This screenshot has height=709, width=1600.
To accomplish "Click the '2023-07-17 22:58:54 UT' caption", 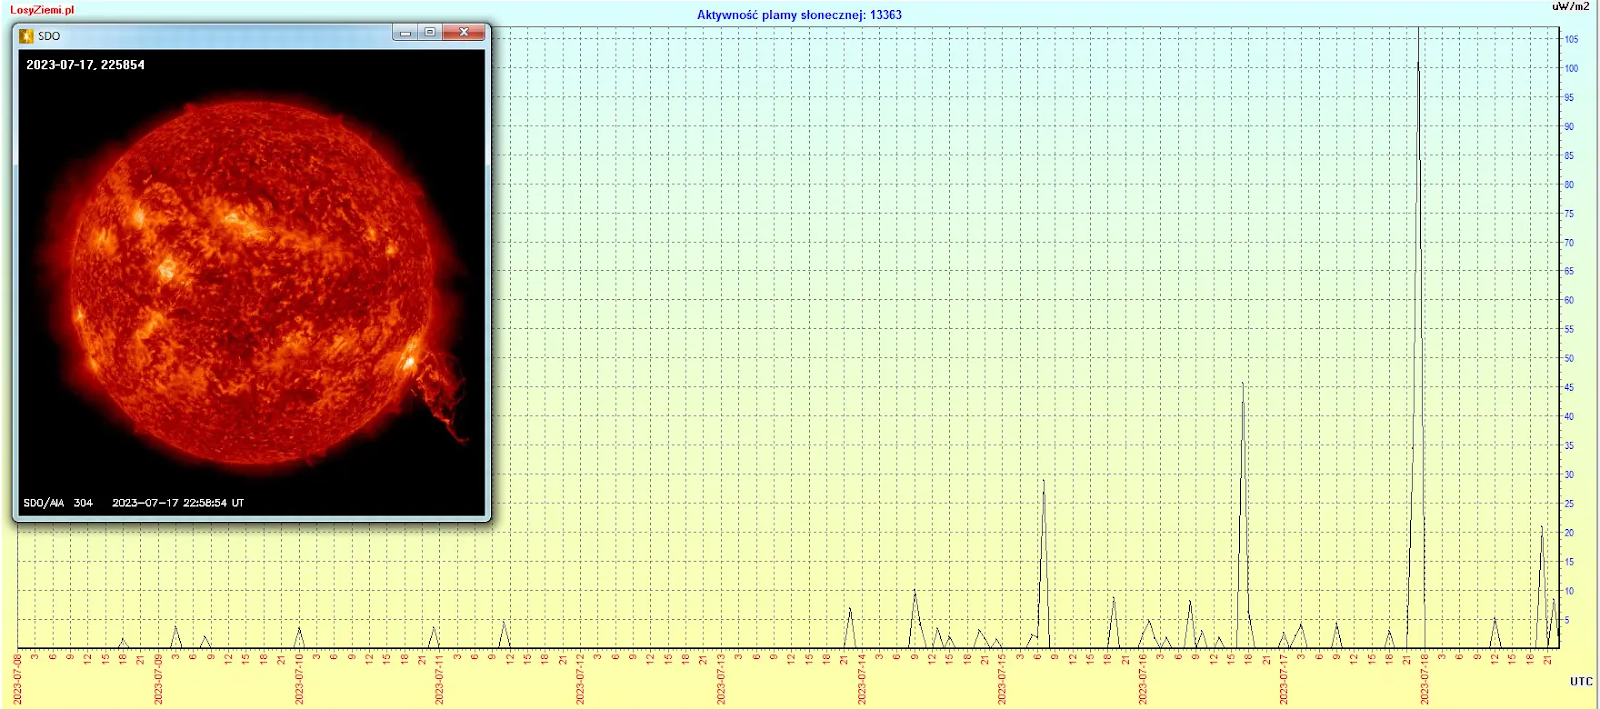I will tap(178, 503).
